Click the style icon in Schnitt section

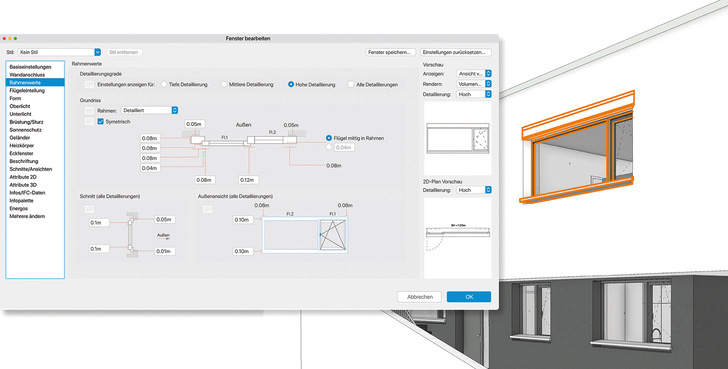pyautogui.click(x=90, y=210)
